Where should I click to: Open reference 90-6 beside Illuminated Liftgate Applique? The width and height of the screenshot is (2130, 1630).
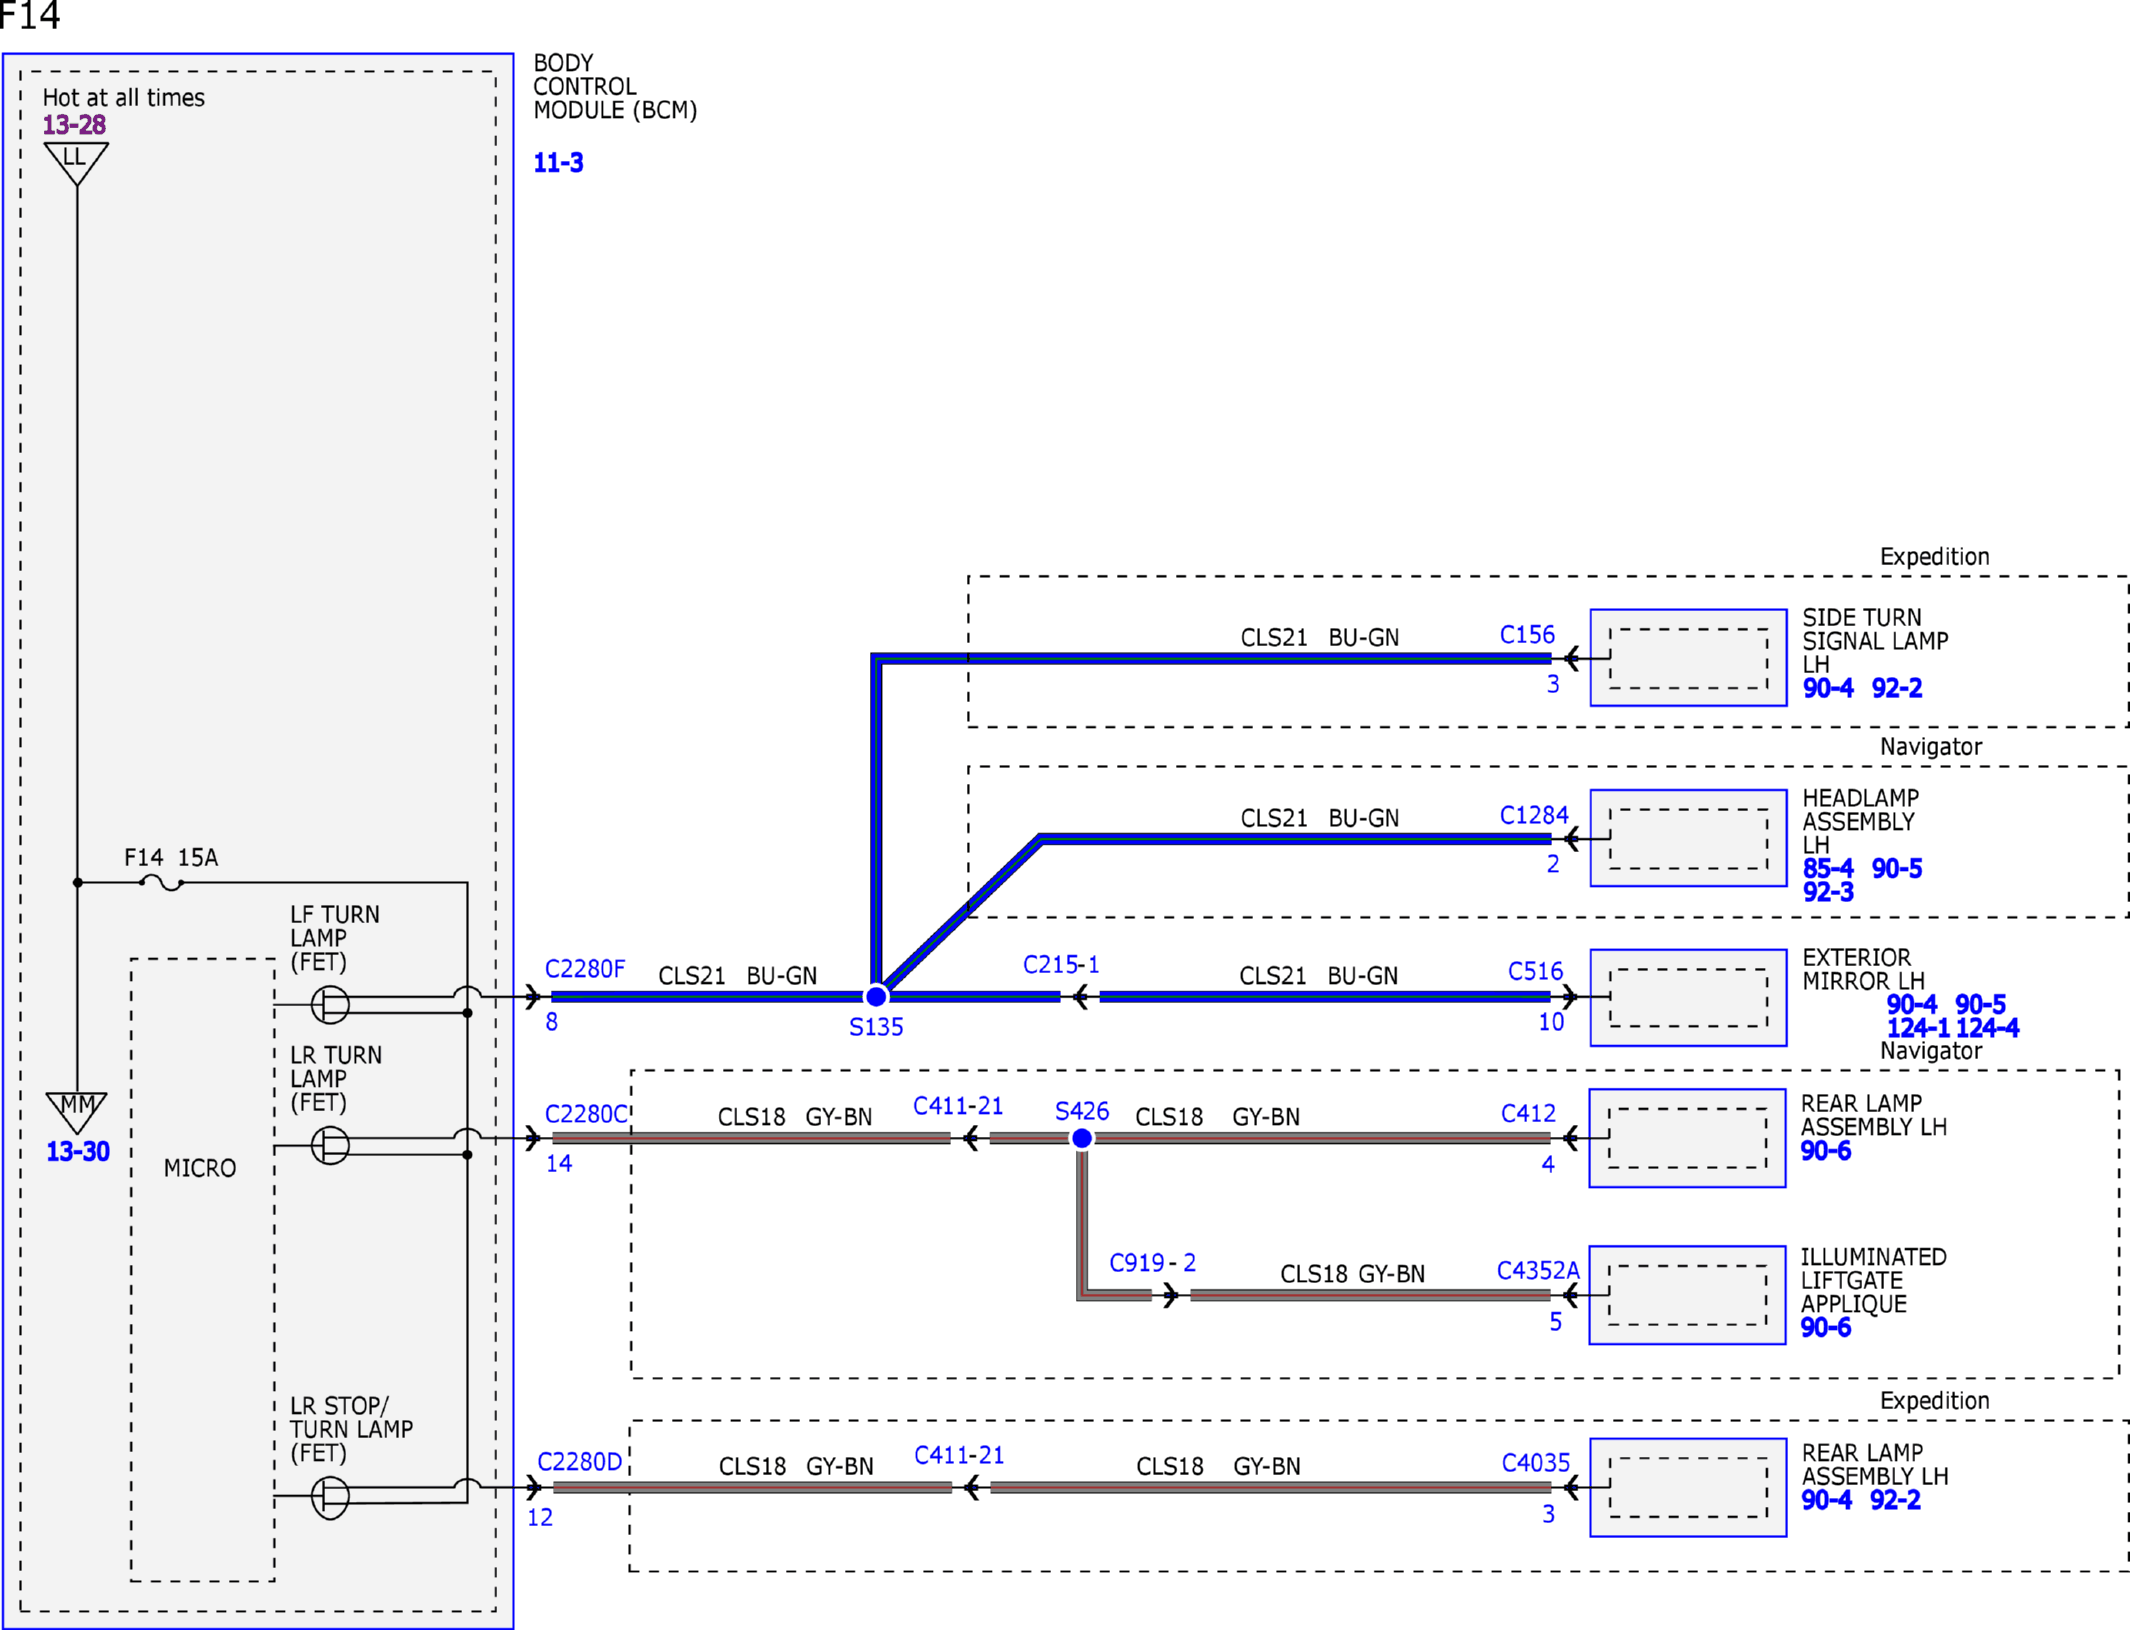pyautogui.click(x=1826, y=1328)
